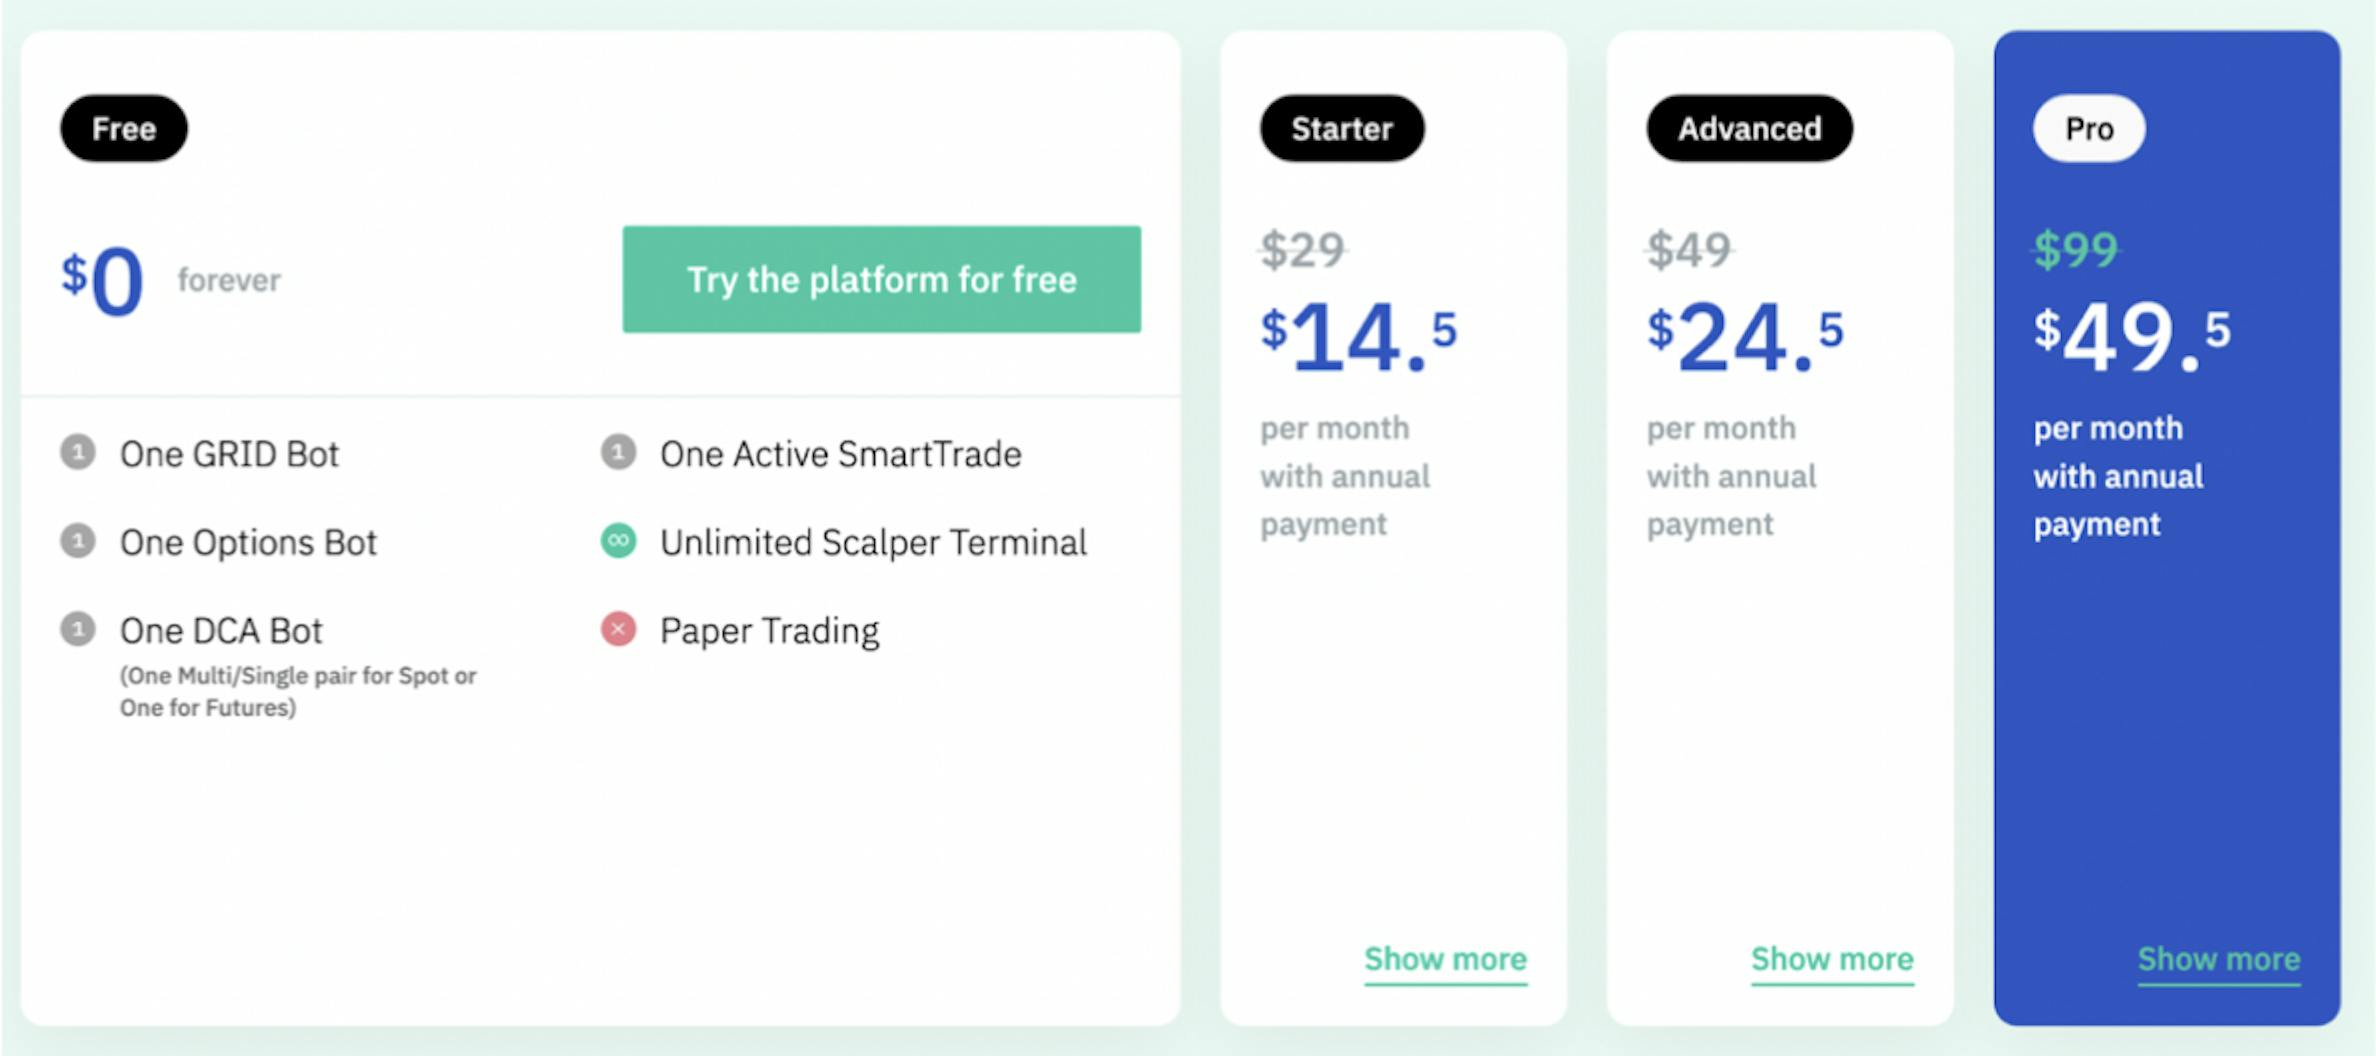Expand Show more on the Pro plan card
This screenshot has width=2376, height=1056.
point(2218,959)
